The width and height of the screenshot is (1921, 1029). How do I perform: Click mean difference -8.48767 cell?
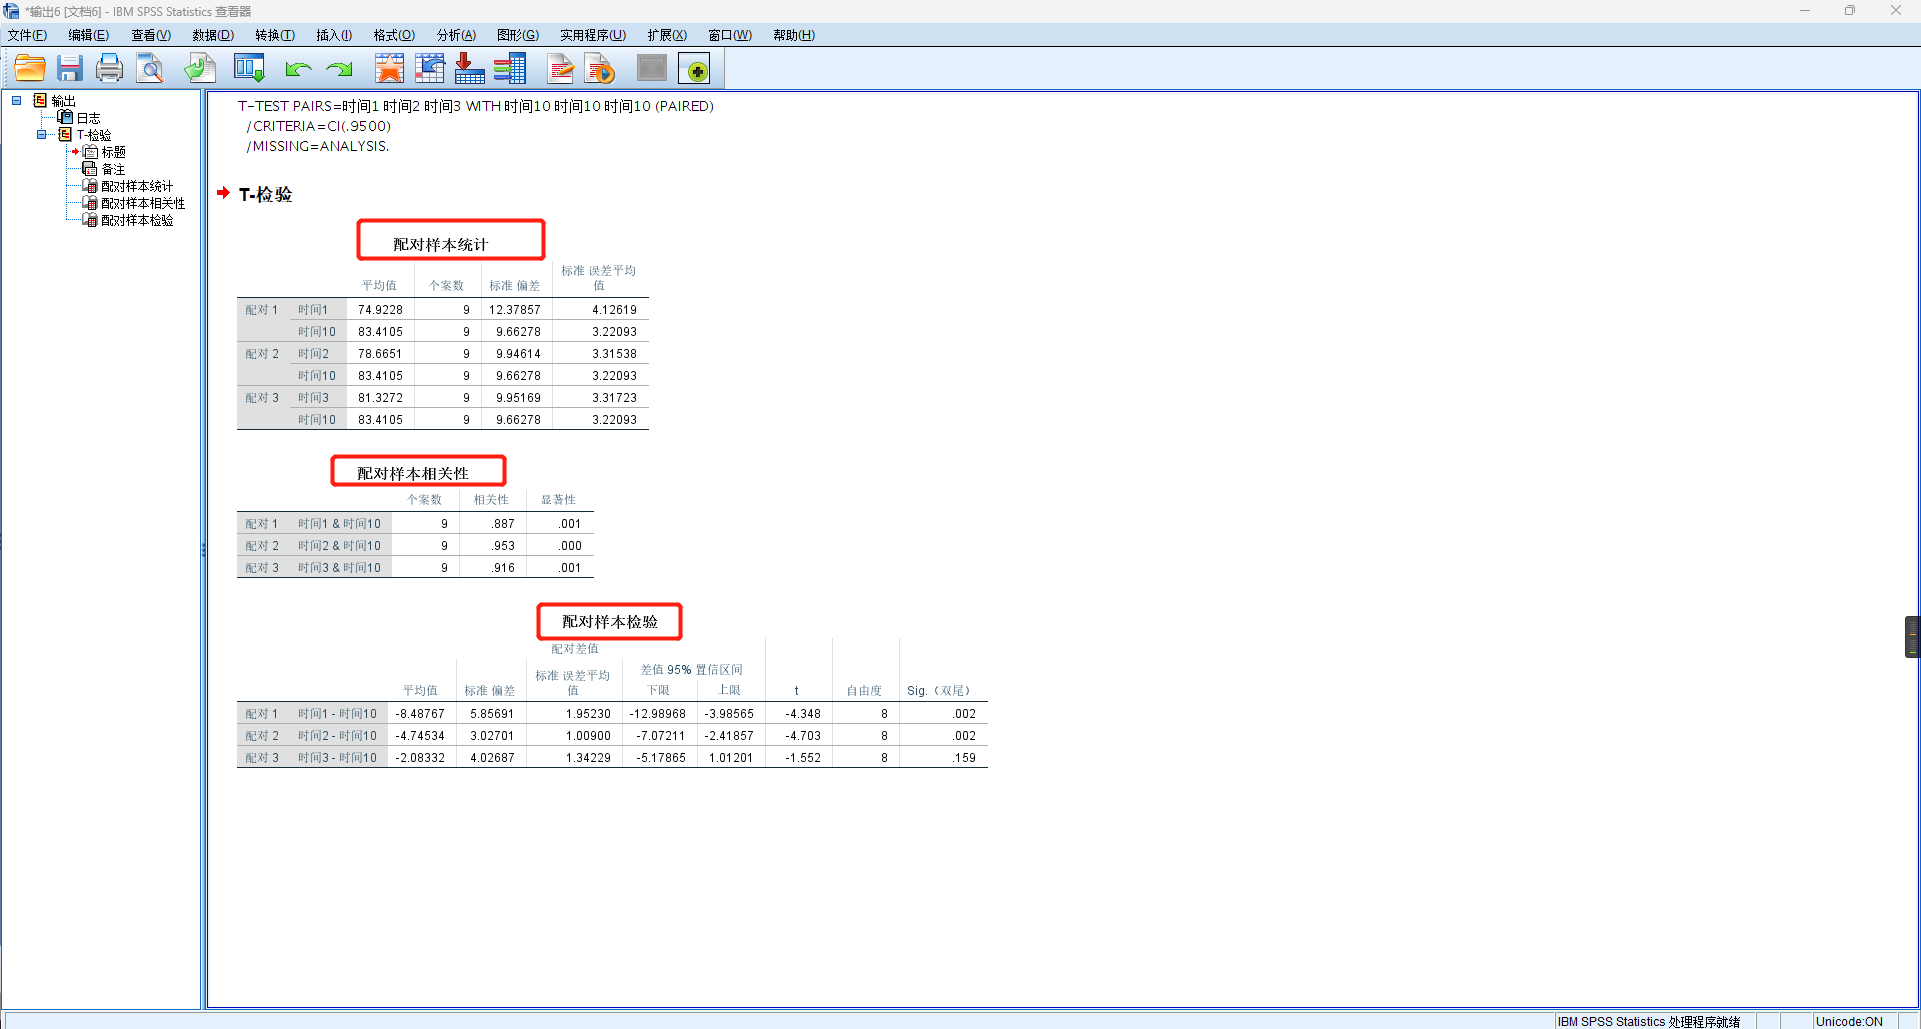(420, 714)
